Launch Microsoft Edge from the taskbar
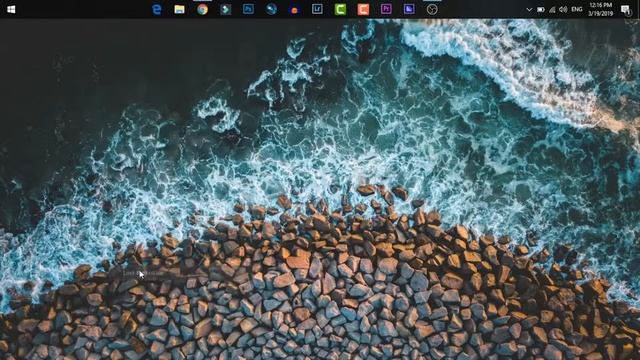This screenshot has width=640, height=360. [157, 9]
